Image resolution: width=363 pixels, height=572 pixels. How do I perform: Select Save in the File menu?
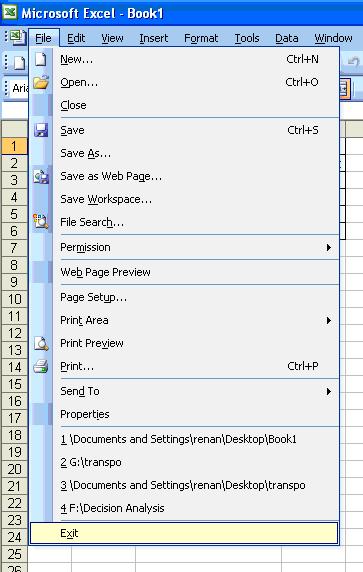(185, 130)
